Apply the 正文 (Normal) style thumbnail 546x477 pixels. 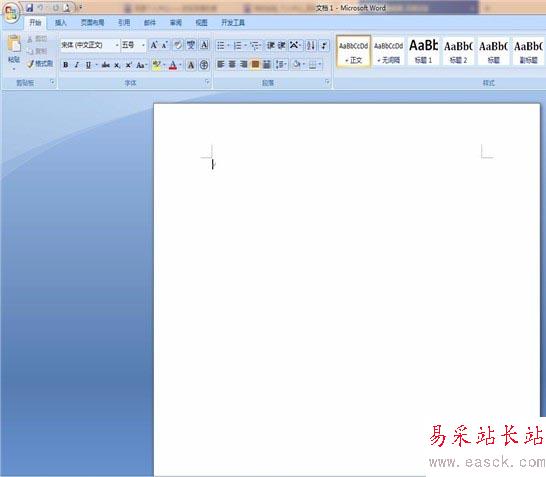tap(353, 51)
